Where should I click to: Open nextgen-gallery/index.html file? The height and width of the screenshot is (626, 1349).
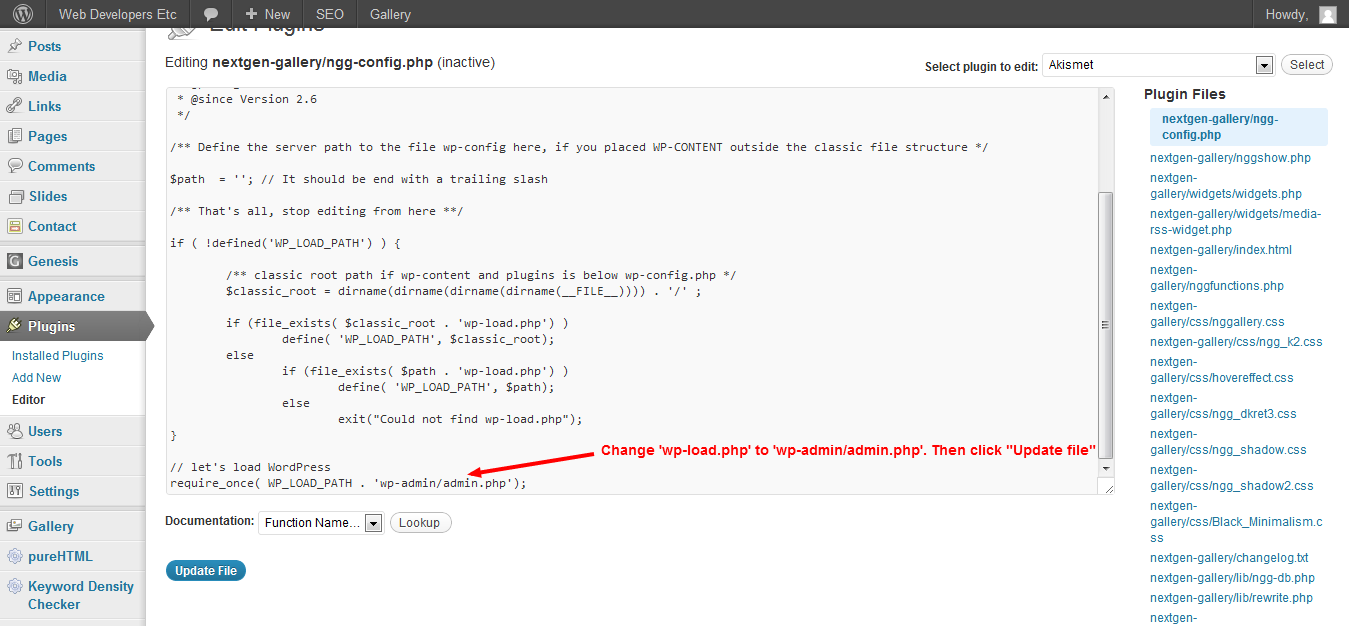(1221, 250)
